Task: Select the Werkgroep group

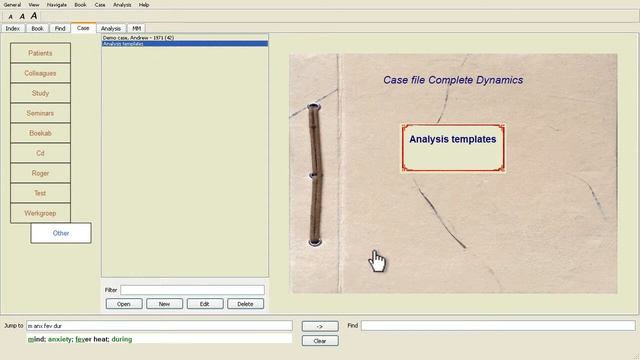Action: (x=40, y=213)
